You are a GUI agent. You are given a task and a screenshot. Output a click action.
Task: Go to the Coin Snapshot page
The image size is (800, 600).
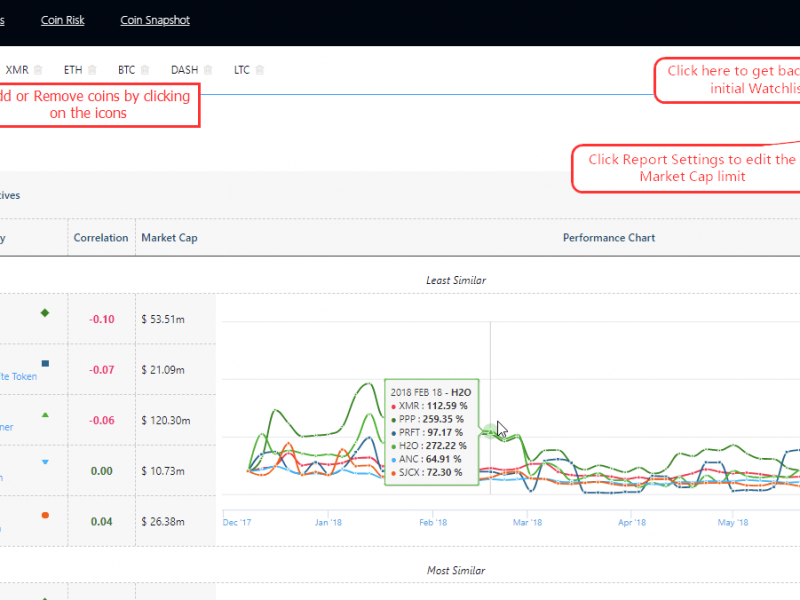click(x=155, y=20)
